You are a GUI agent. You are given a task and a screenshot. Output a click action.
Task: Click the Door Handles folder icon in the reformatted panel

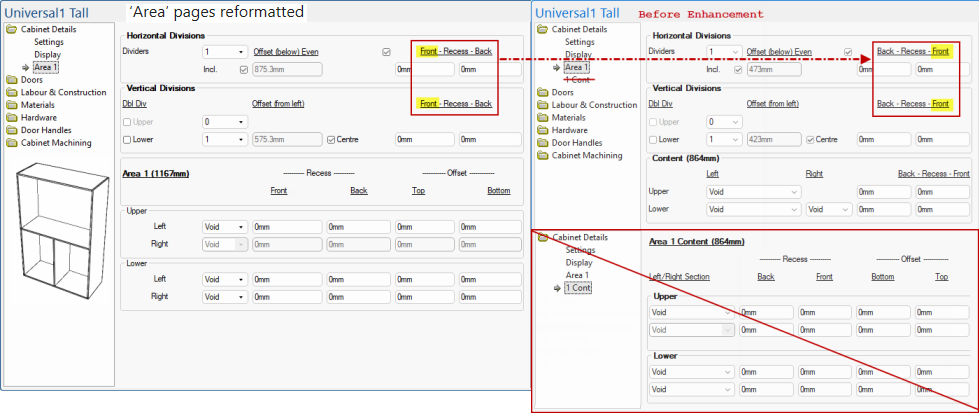click(12, 130)
